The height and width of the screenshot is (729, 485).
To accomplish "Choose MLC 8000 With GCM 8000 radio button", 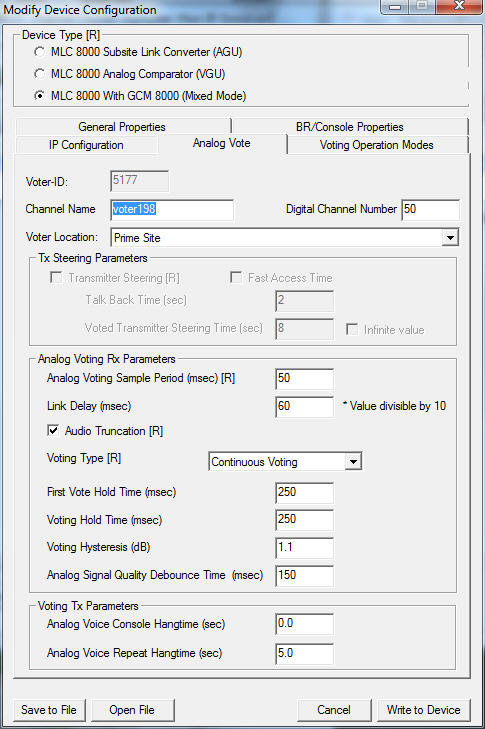I will coord(40,96).
